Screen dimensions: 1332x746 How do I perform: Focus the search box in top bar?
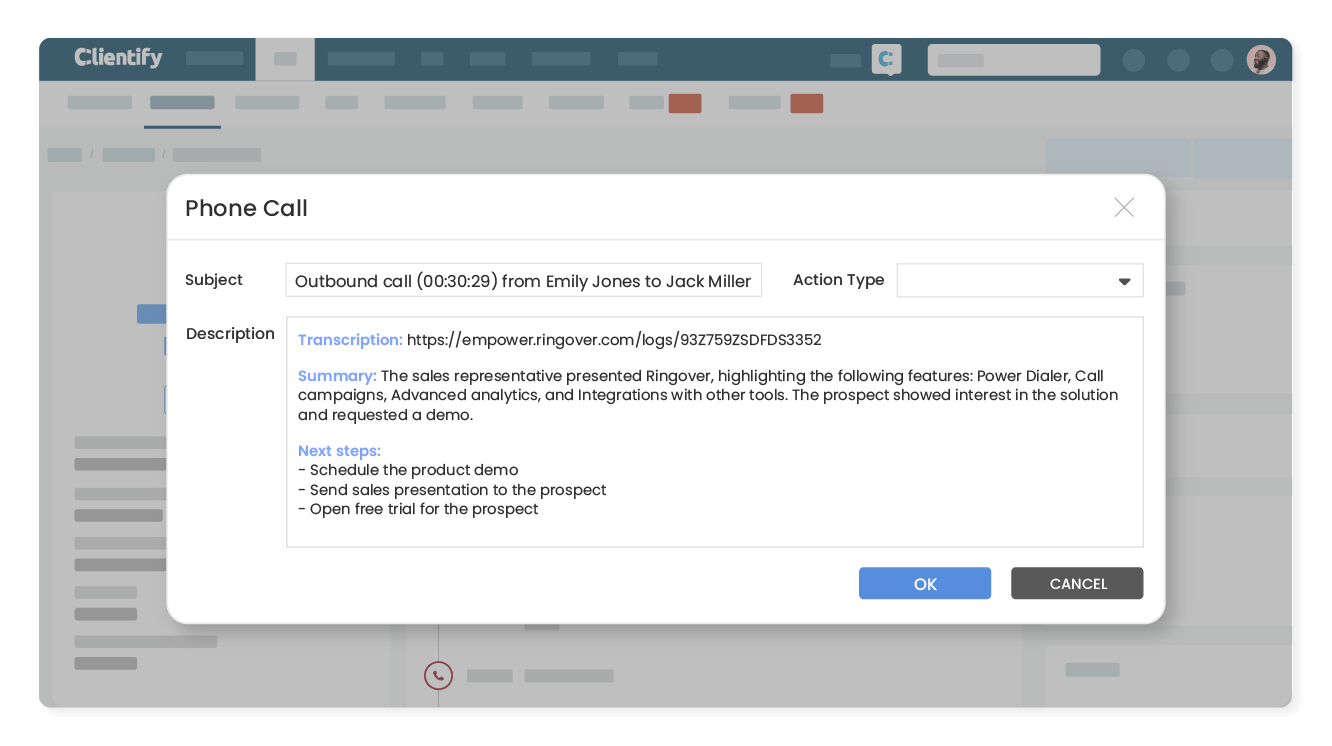[x=1013, y=60]
